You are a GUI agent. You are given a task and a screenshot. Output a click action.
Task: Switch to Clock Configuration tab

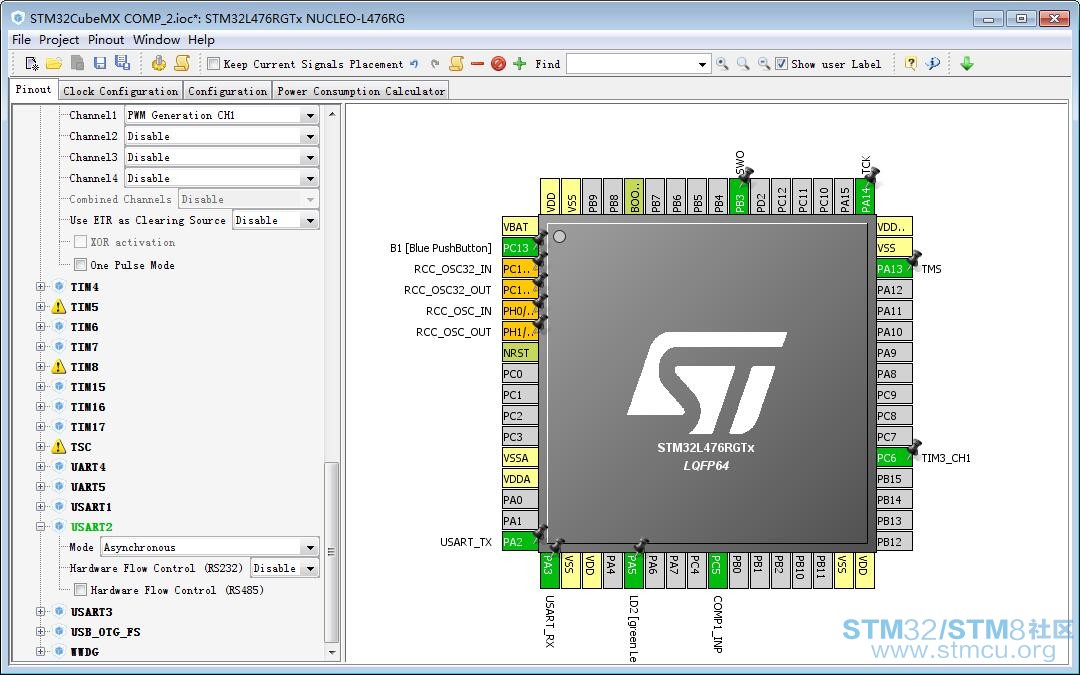pyautogui.click(x=120, y=91)
